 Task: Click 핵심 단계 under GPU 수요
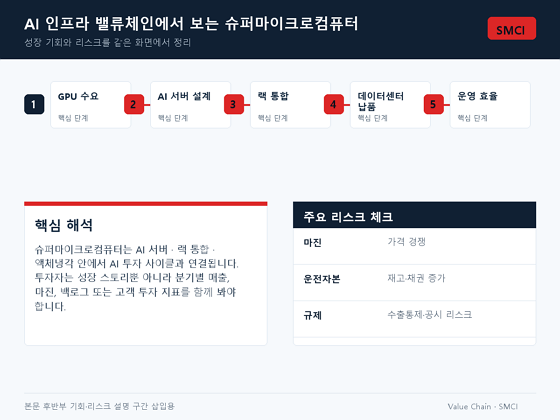coord(73,118)
